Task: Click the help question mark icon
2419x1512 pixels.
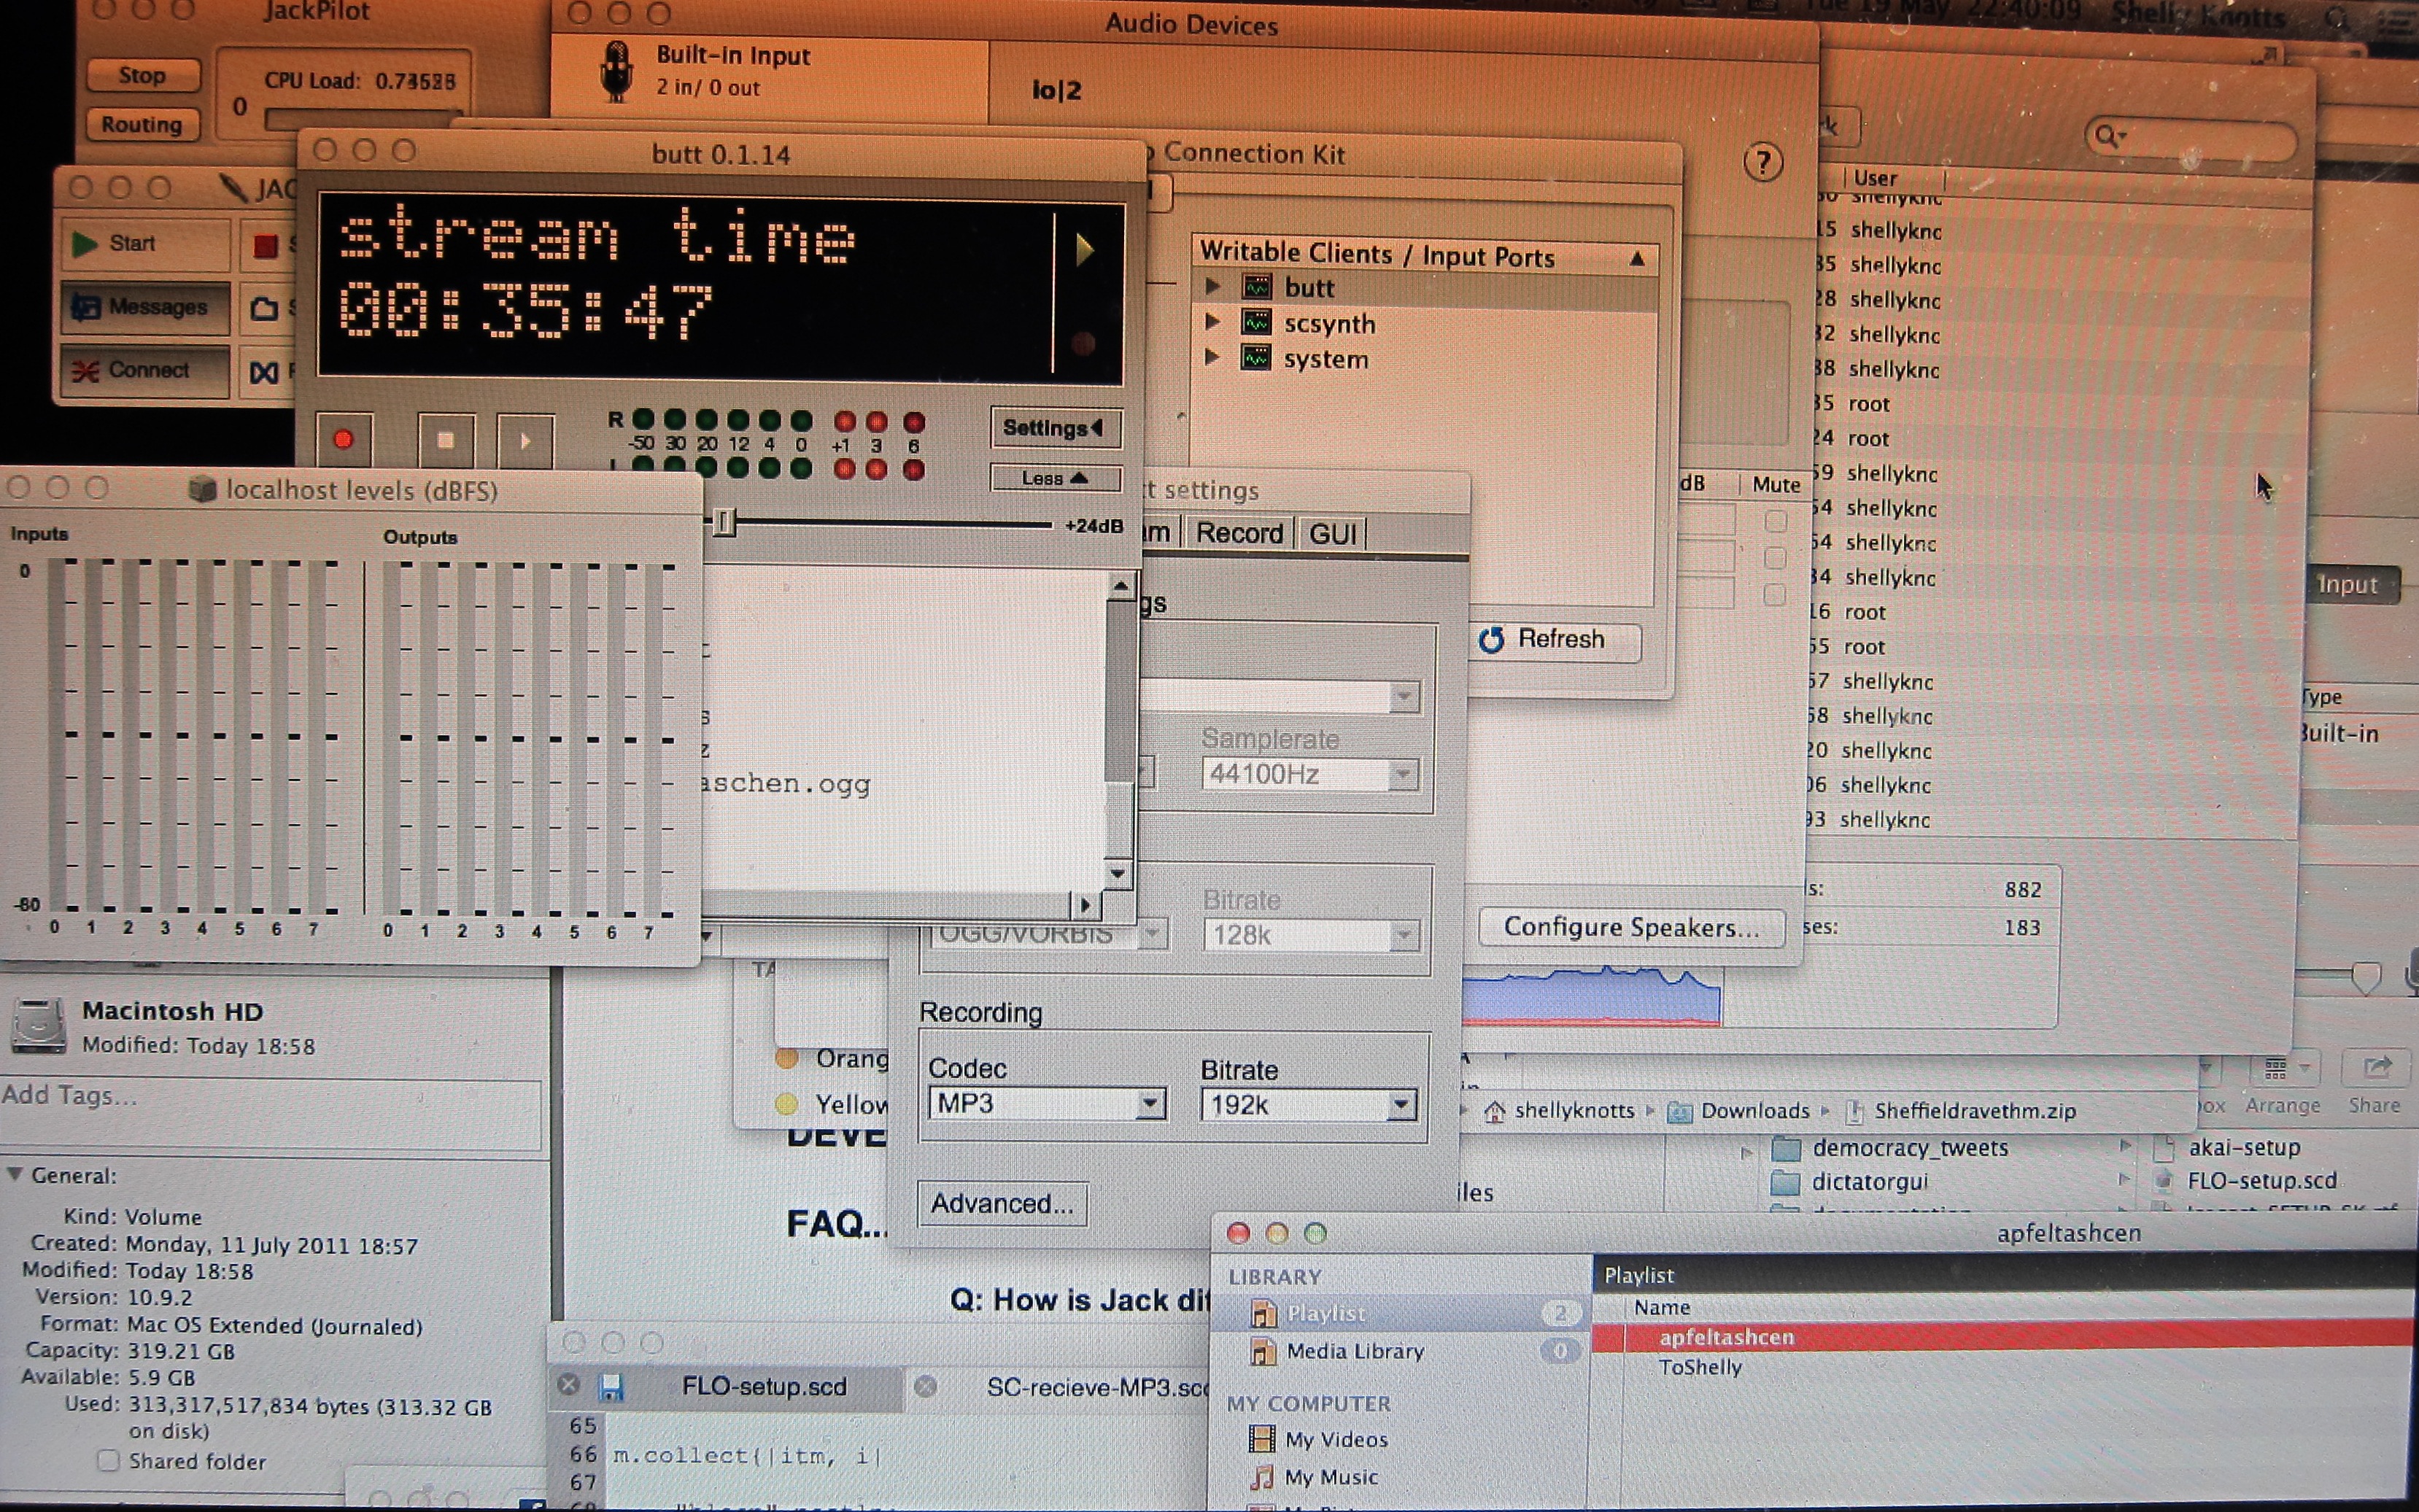Action: 1762,162
